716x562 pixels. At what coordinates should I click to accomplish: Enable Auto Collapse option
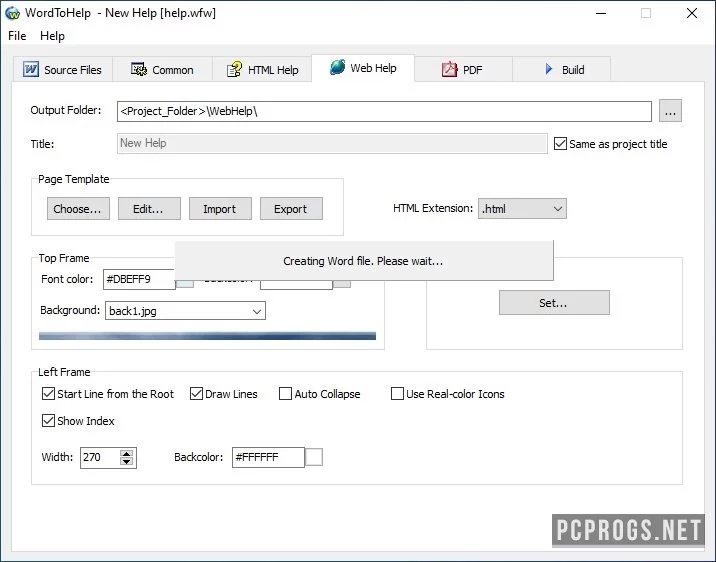(285, 394)
